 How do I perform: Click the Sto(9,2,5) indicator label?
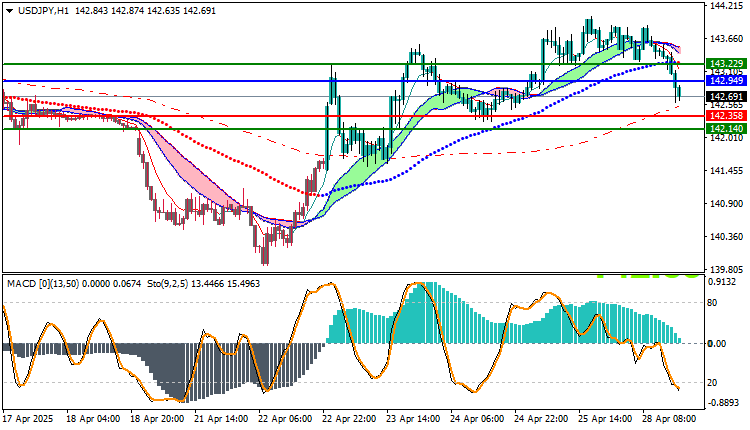(167, 284)
